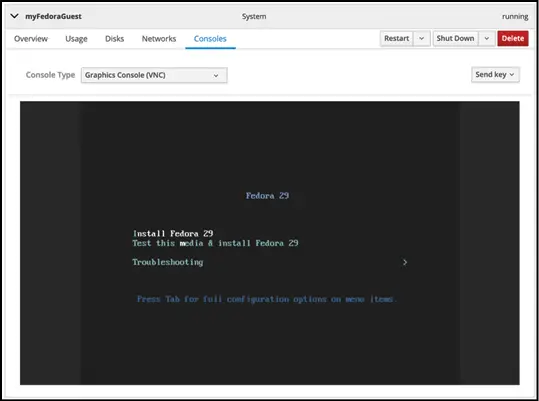Click the Fedora 29 title in console
Image resolution: width=539 pixels, height=401 pixels.
click(x=267, y=196)
